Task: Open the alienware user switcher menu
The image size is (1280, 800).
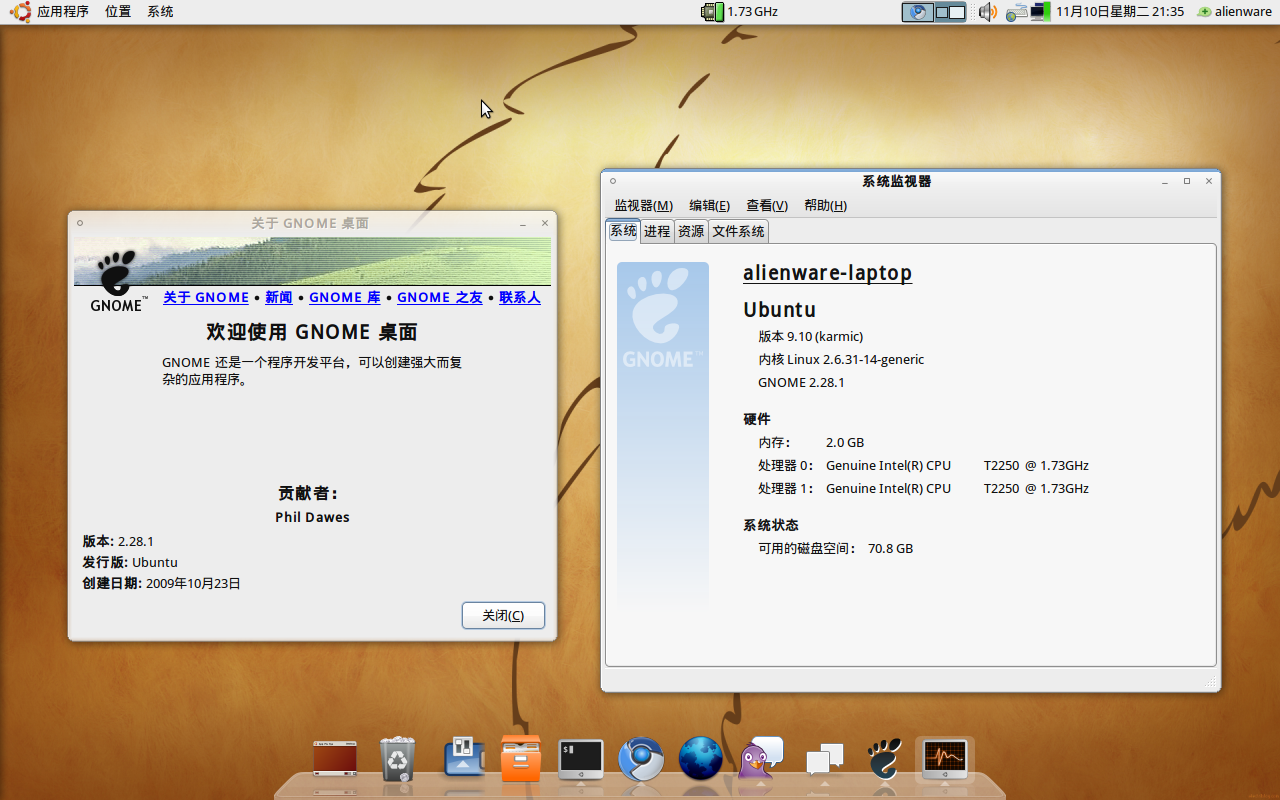Action: click(1234, 12)
